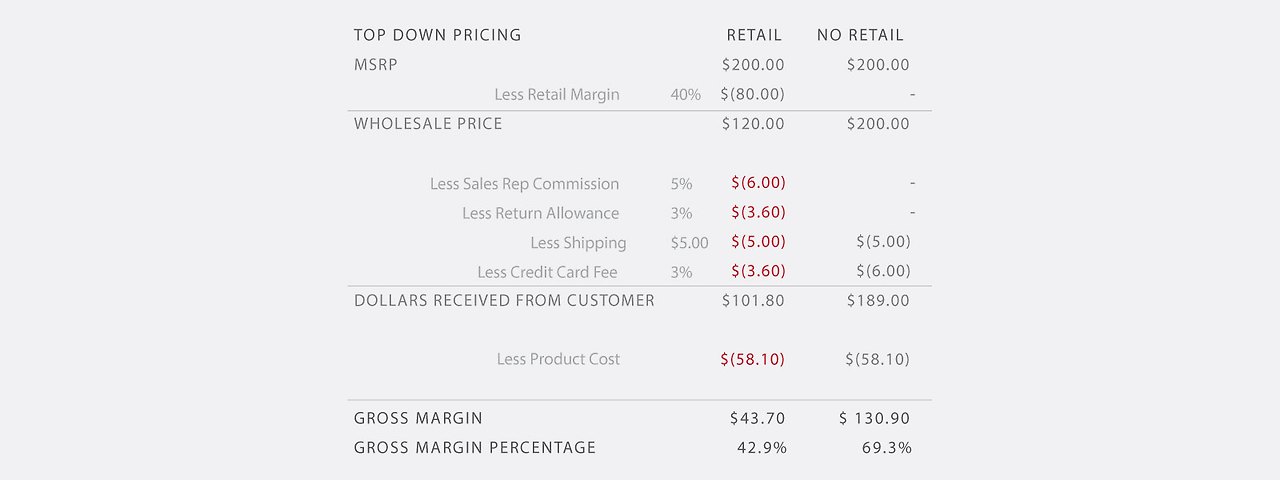Click the TOP DOWN PRICING heading
The width and height of the screenshot is (1280, 480).
(437, 35)
